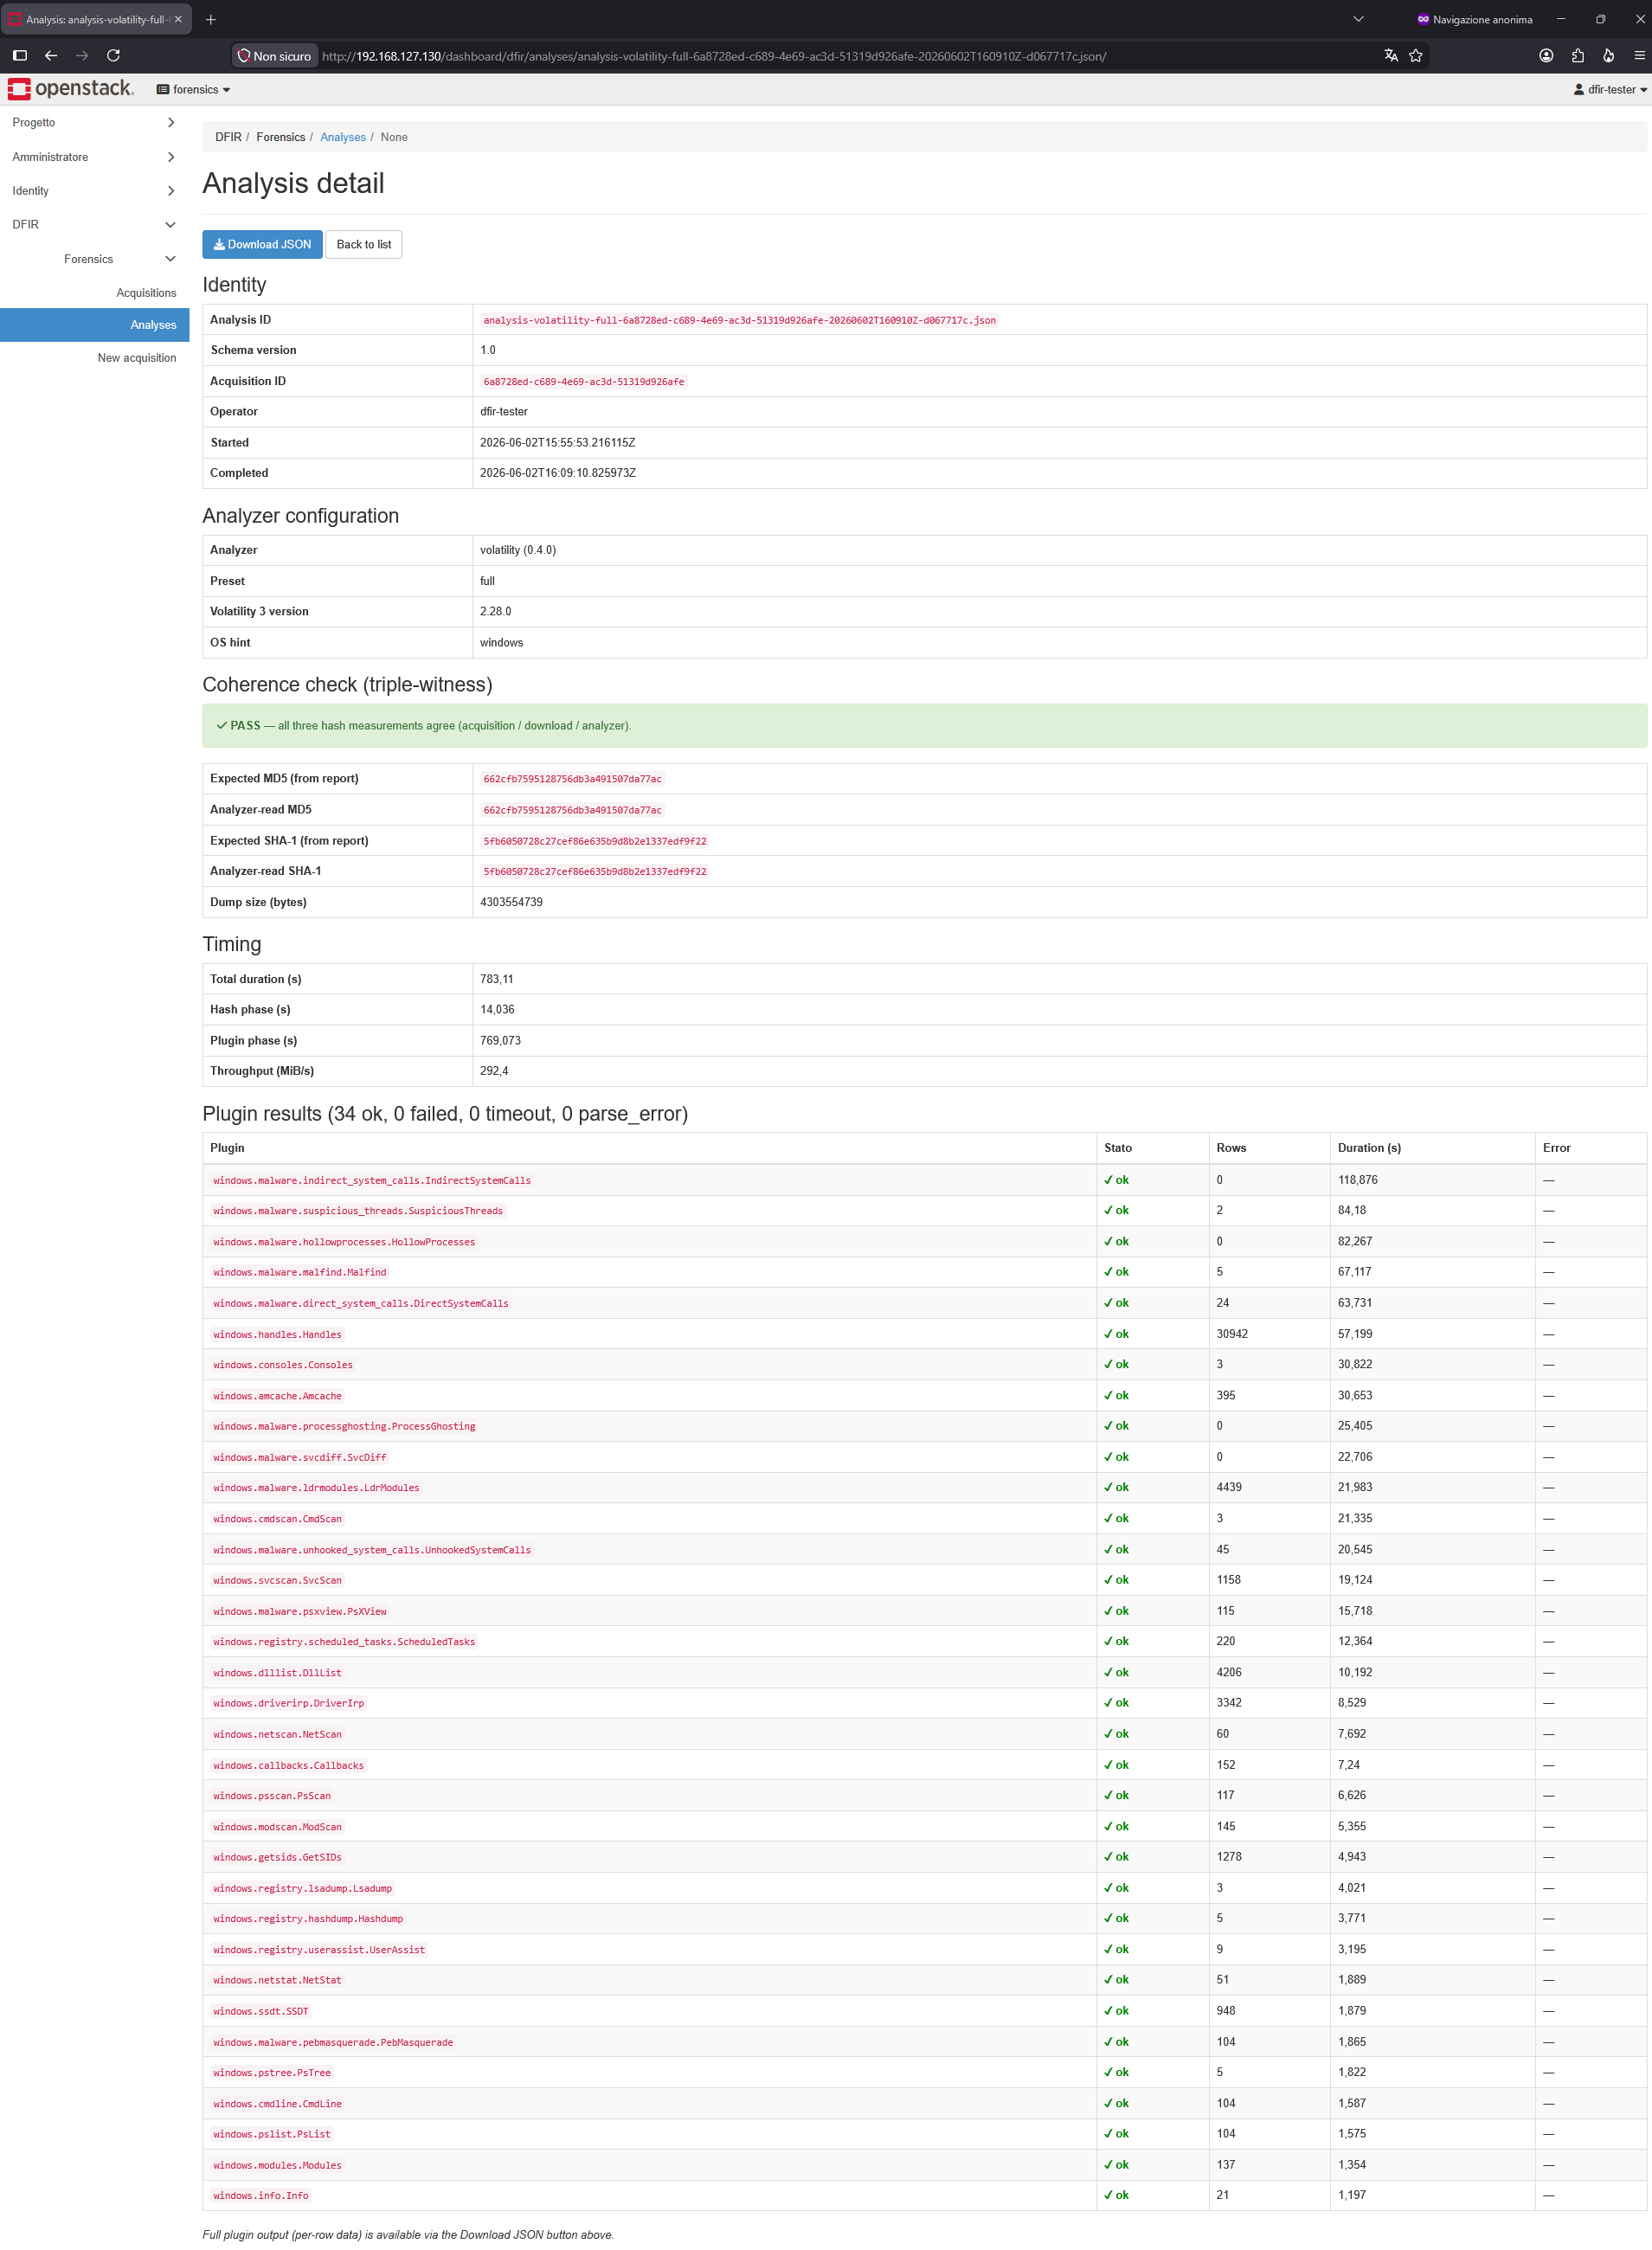Viewport: 1652px width, 2250px height.
Task: Collapse the Forensics sidebar subsection
Action: [94, 259]
